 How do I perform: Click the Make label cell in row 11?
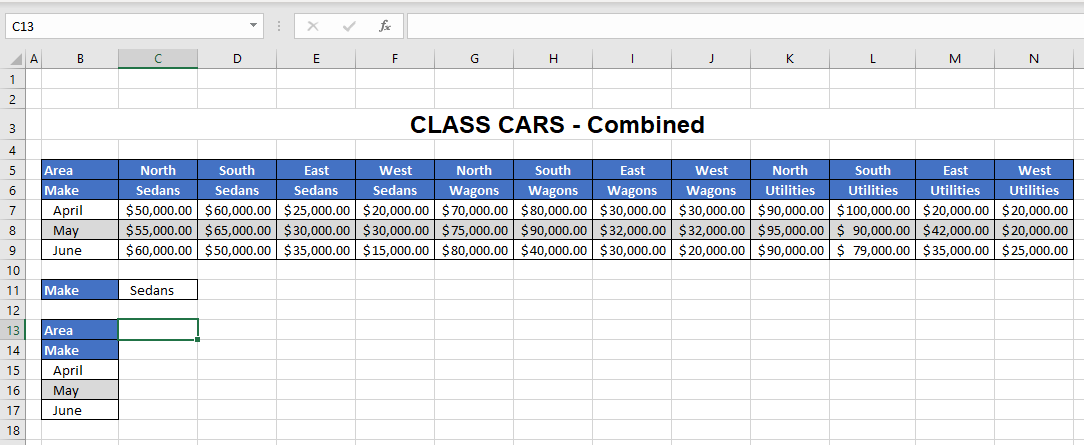(x=80, y=290)
